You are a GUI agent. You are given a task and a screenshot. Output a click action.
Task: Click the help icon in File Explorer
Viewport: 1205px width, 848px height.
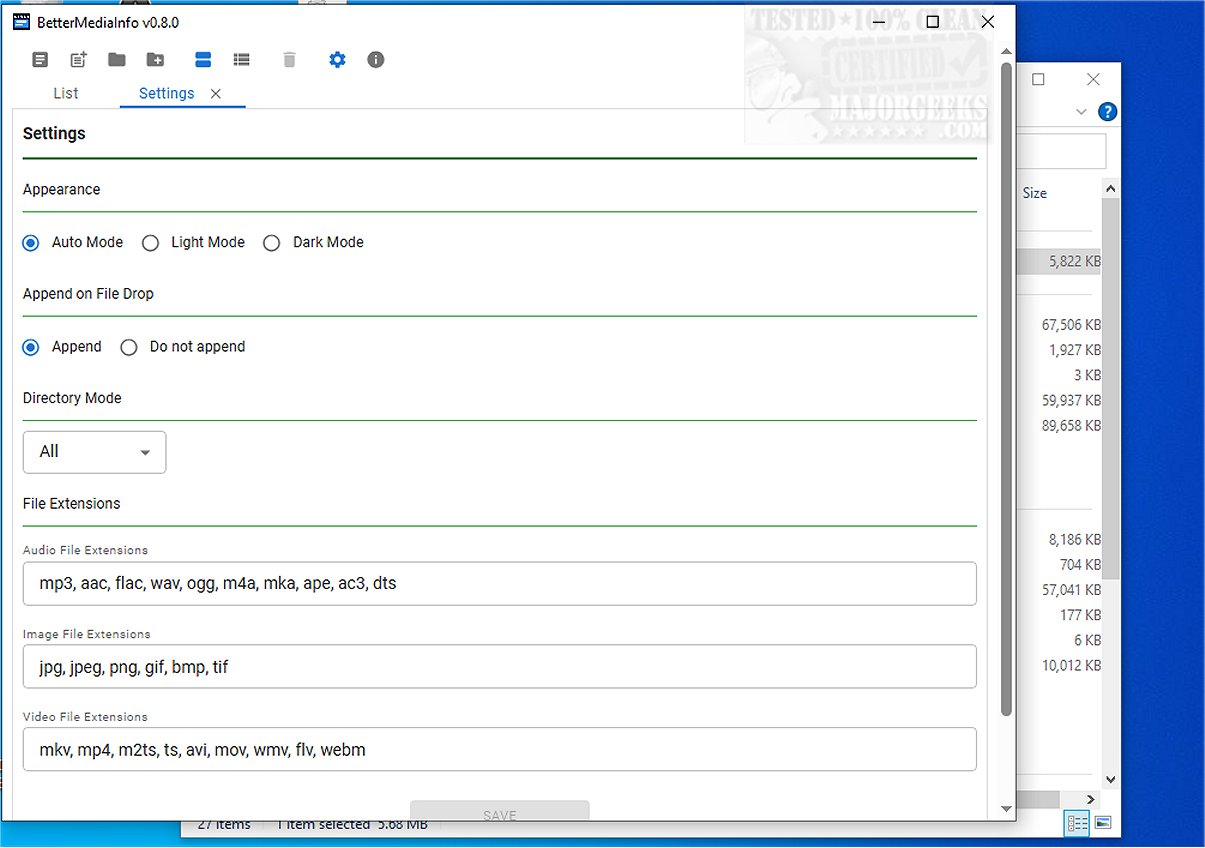click(1107, 112)
